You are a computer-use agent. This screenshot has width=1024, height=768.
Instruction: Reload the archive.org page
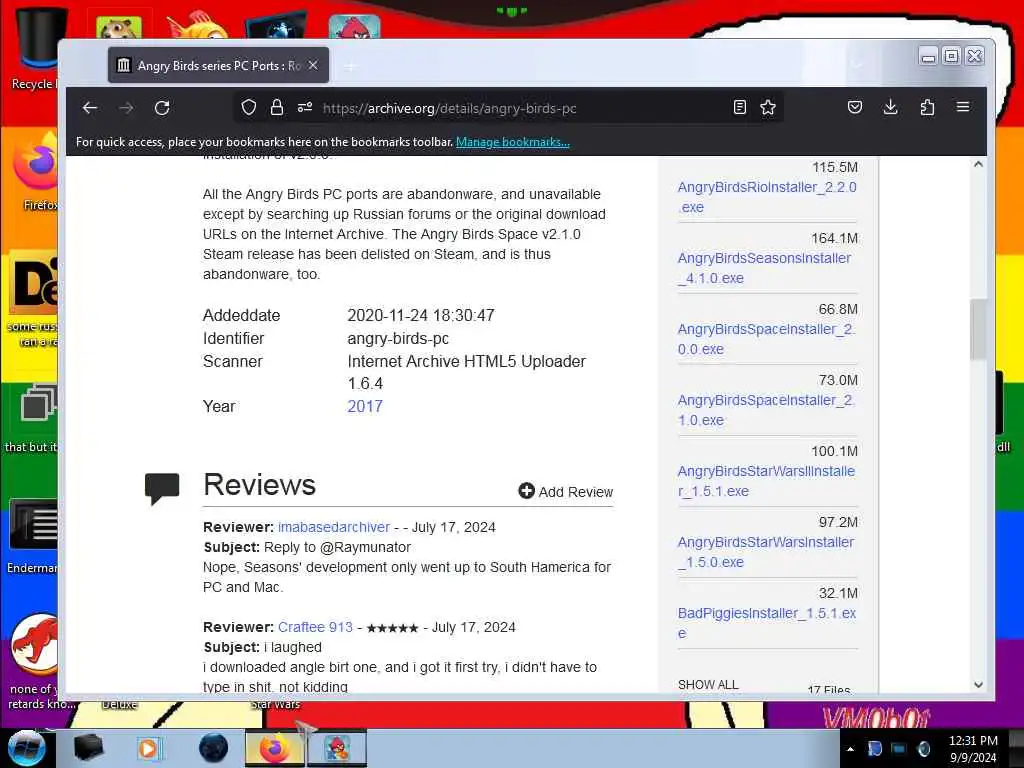click(x=162, y=108)
